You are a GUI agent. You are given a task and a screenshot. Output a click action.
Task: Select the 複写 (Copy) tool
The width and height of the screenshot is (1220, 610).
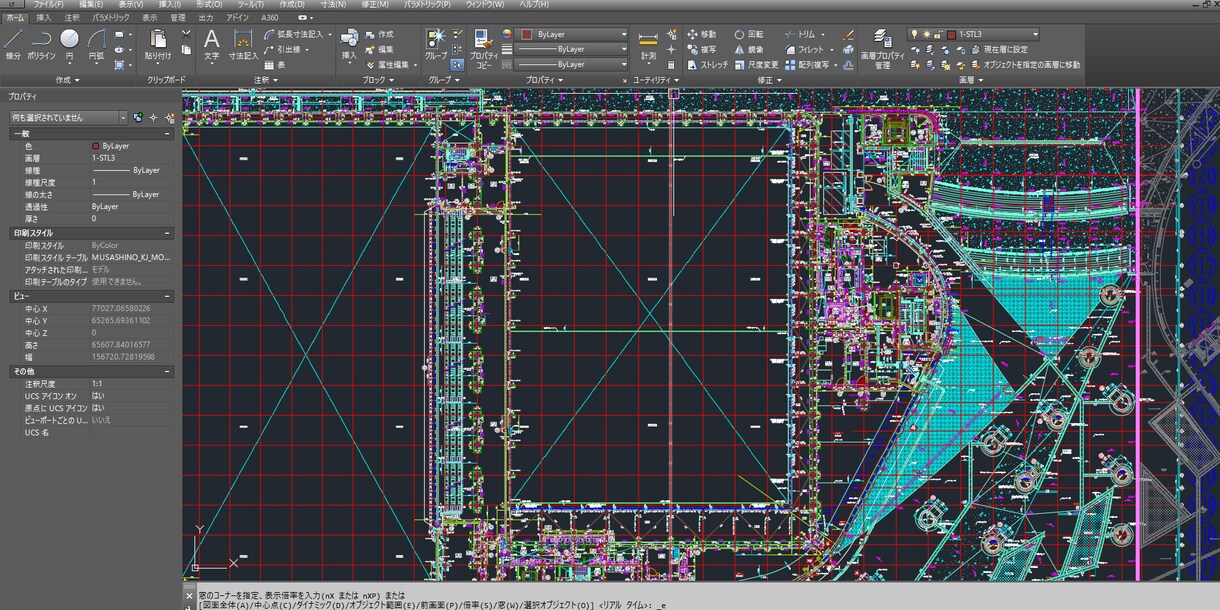702,49
